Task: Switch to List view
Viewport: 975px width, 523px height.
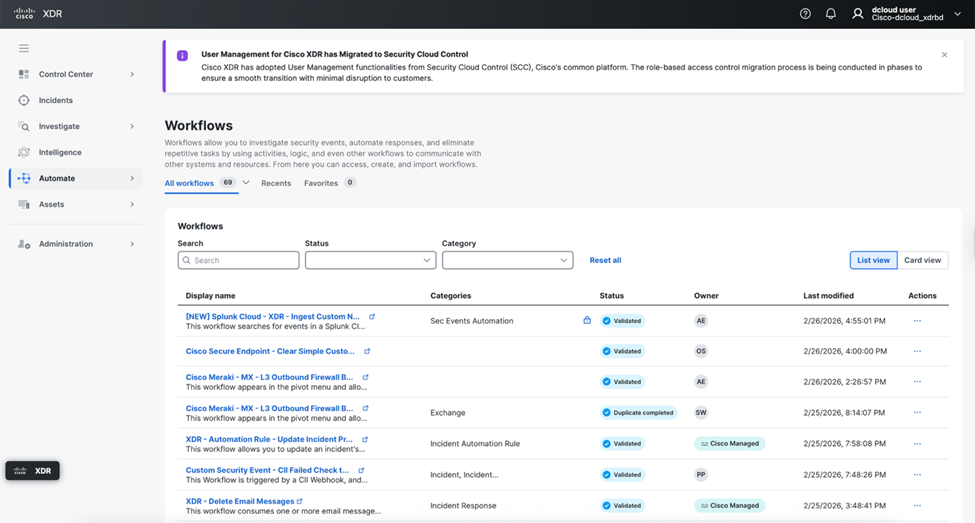Action: point(873,260)
